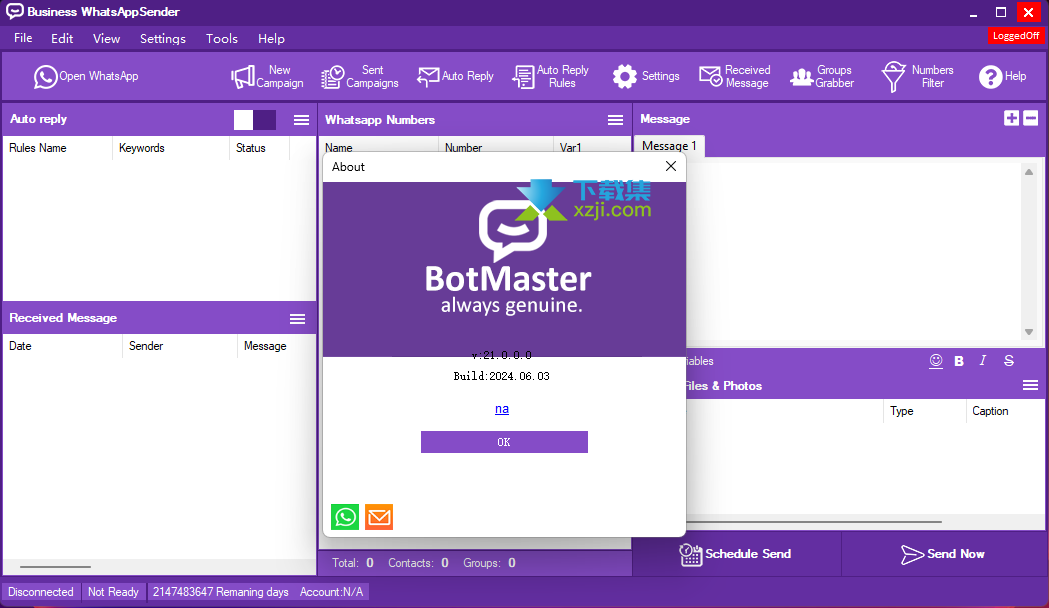Toggle the Auto reply switch
The height and width of the screenshot is (608, 1049).
(x=255, y=120)
